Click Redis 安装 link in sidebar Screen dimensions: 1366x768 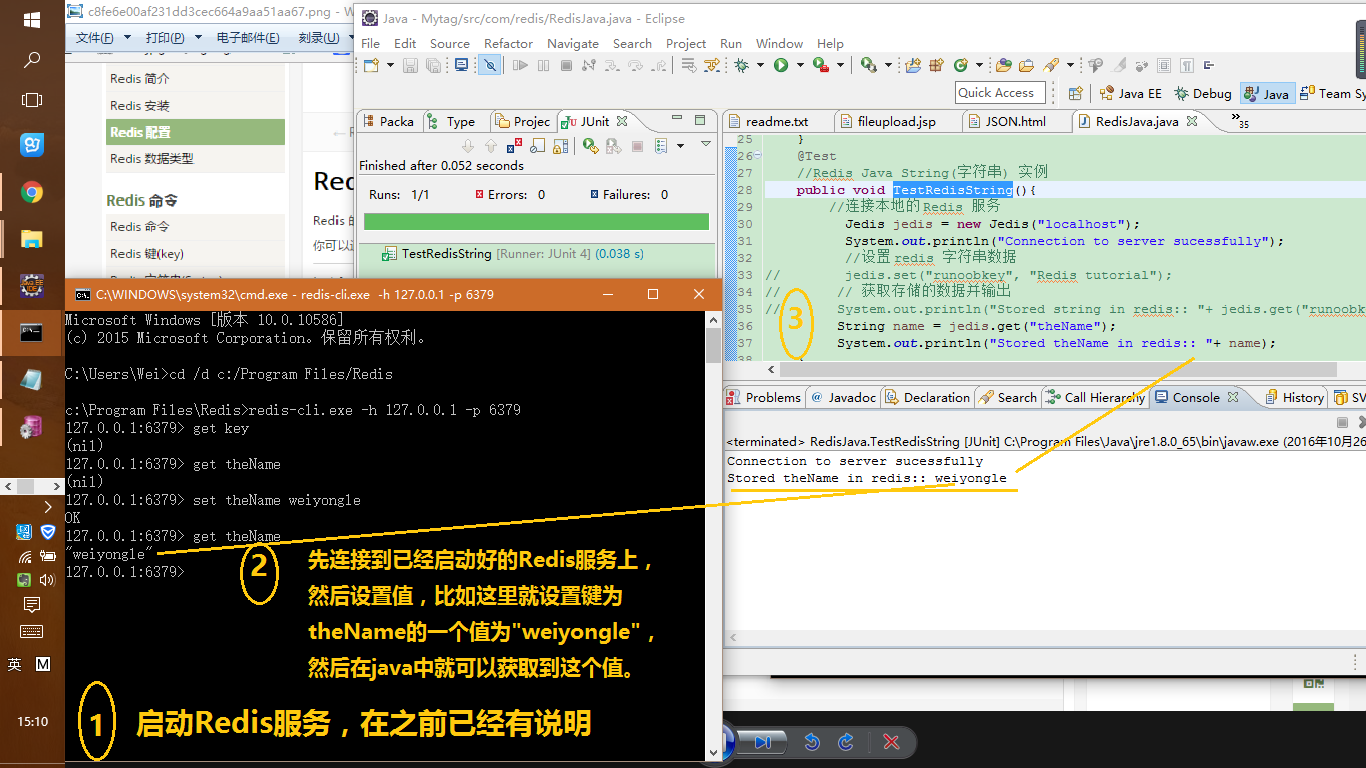(x=140, y=105)
